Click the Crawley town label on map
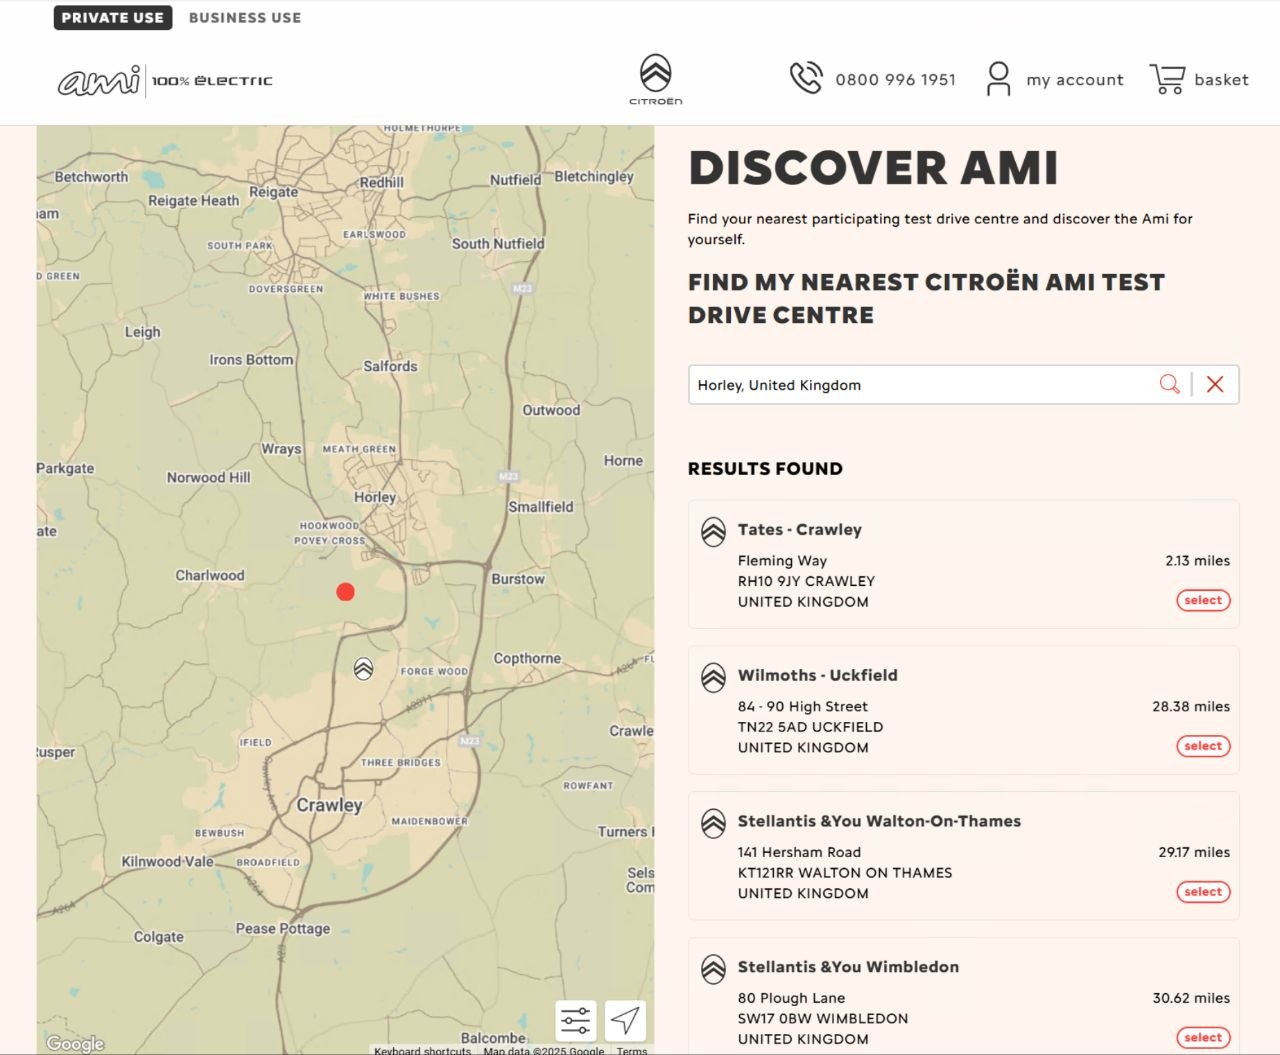 click(x=329, y=805)
